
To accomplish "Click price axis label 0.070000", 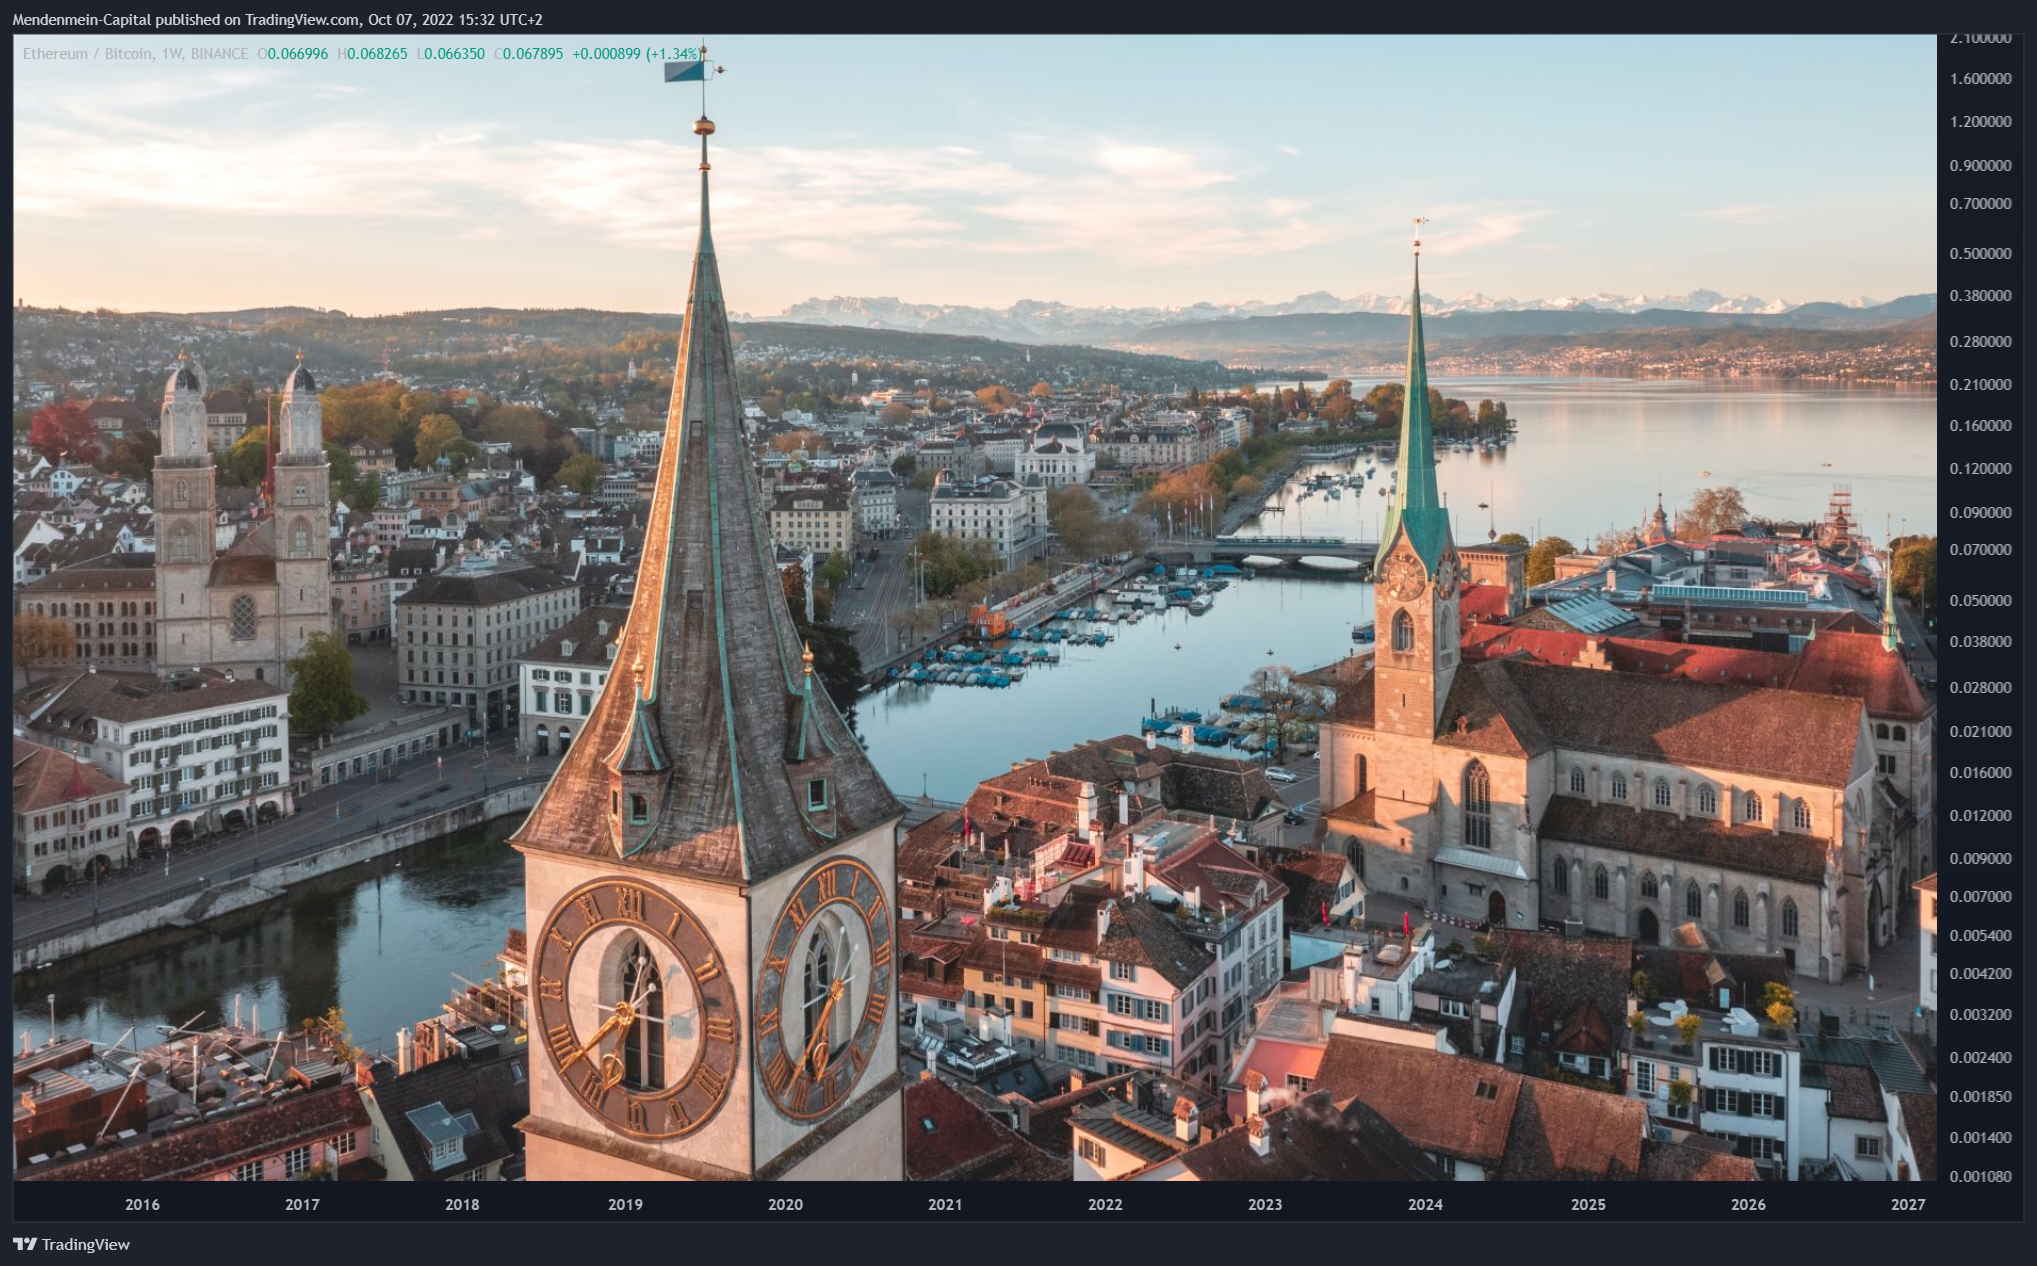I will (x=1980, y=549).
